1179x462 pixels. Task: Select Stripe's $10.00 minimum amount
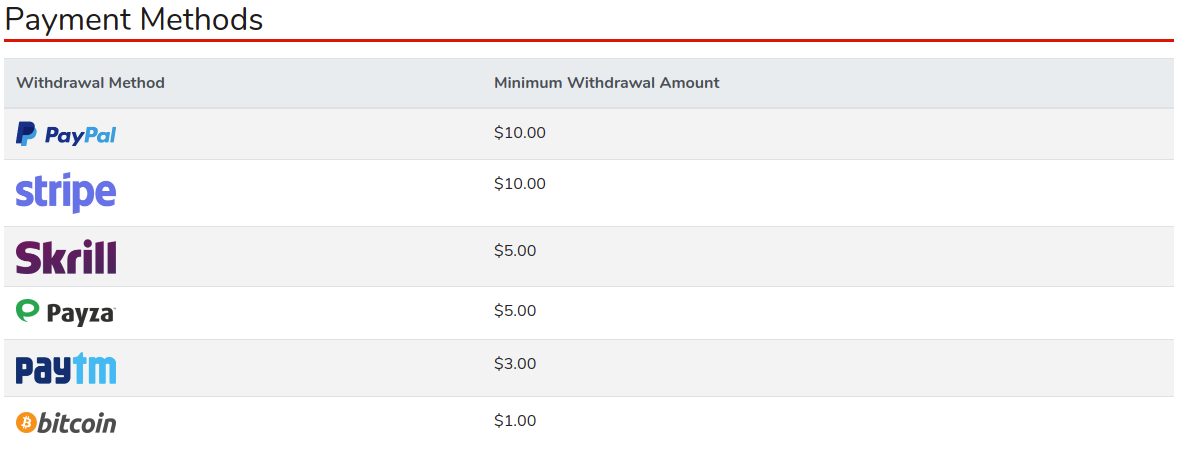pyautogui.click(x=519, y=184)
